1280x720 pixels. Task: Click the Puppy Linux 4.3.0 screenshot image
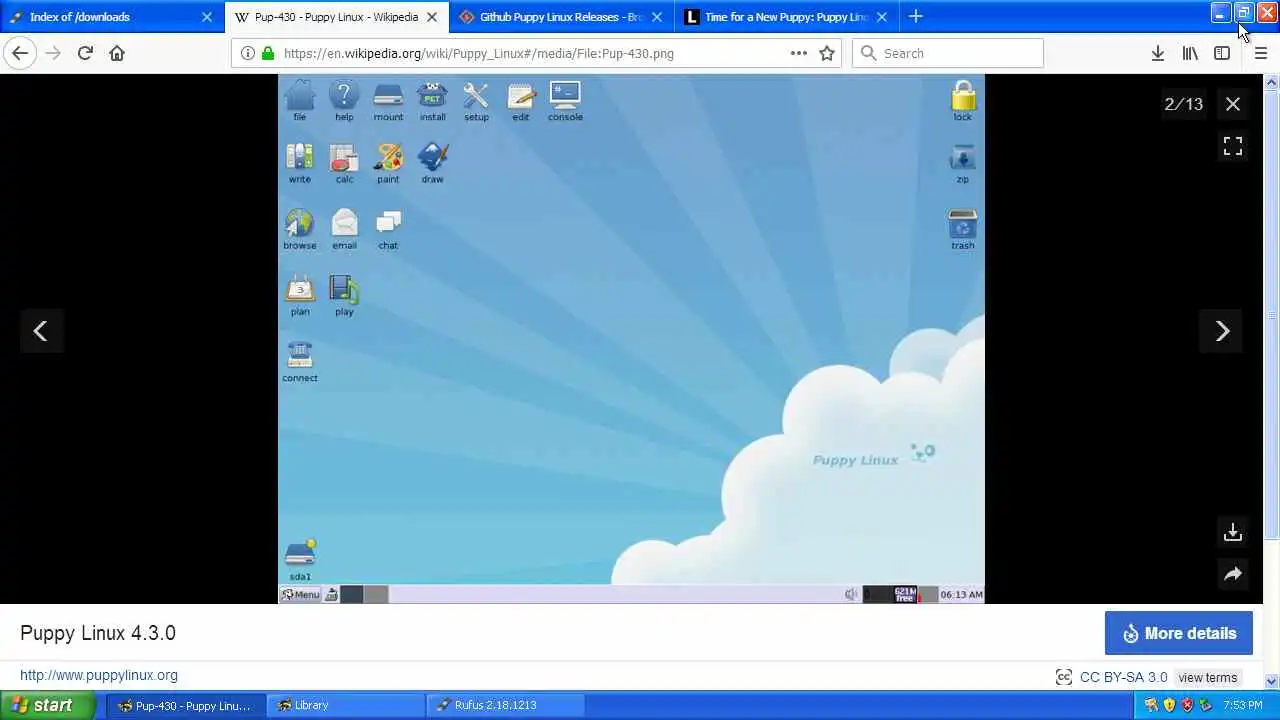click(x=631, y=339)
